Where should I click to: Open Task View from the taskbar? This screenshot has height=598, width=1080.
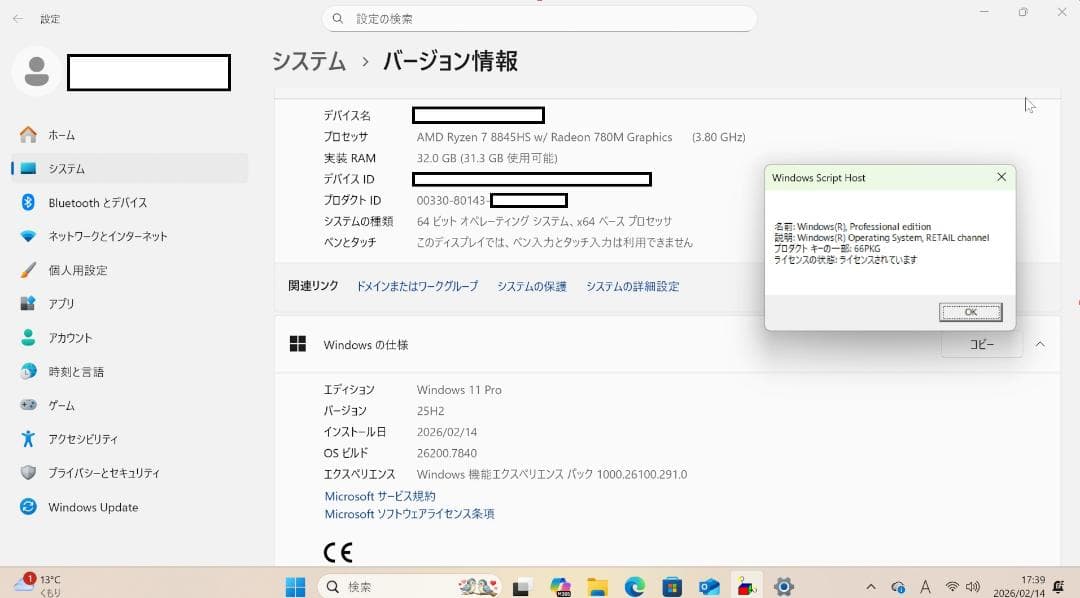521,586
